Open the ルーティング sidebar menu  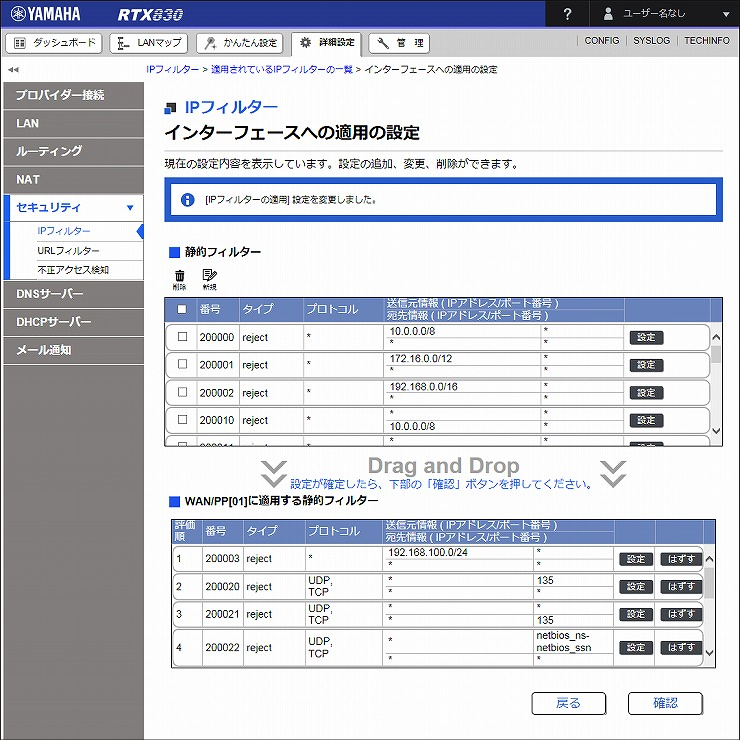pyautogui.click(x=73, y=151)
